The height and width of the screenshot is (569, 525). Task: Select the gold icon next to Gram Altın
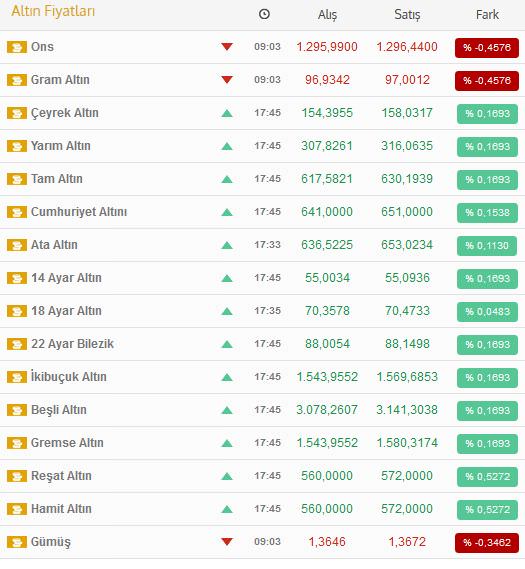[17, 80]
